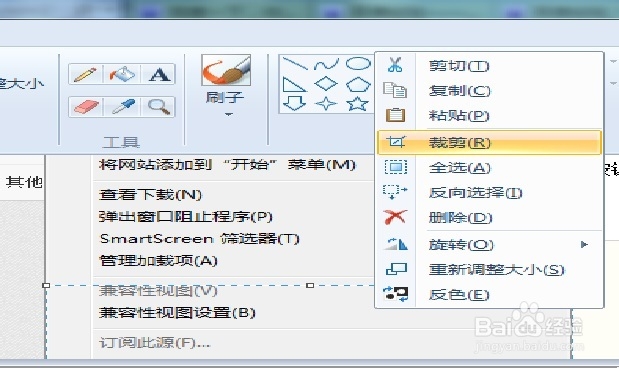This screenshot has width=619, height=368.
Task: Click the clipboard icon next to 粘贴
Action: (395, 115)
